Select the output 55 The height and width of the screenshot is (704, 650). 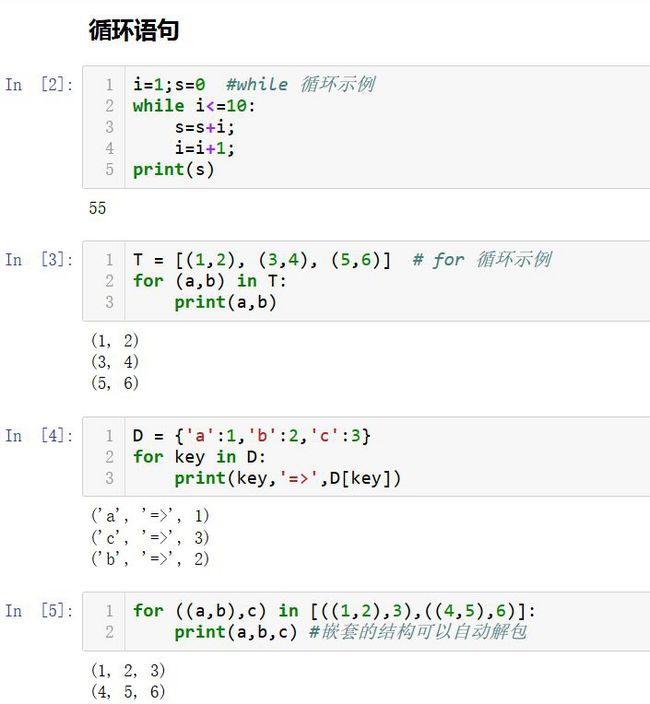[97, 208]
